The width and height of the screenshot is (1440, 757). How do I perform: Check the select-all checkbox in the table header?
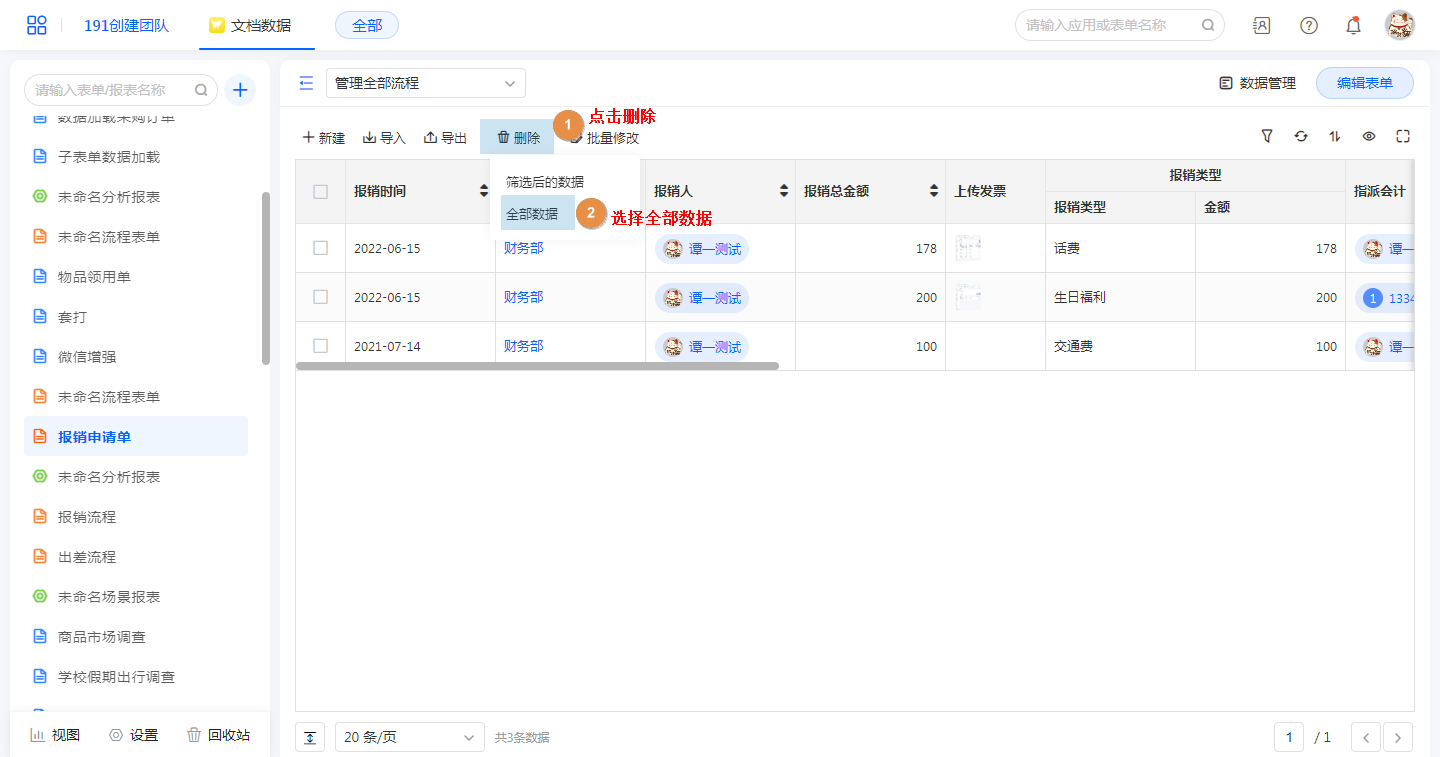pyautogui.click(x=320, y=191)
